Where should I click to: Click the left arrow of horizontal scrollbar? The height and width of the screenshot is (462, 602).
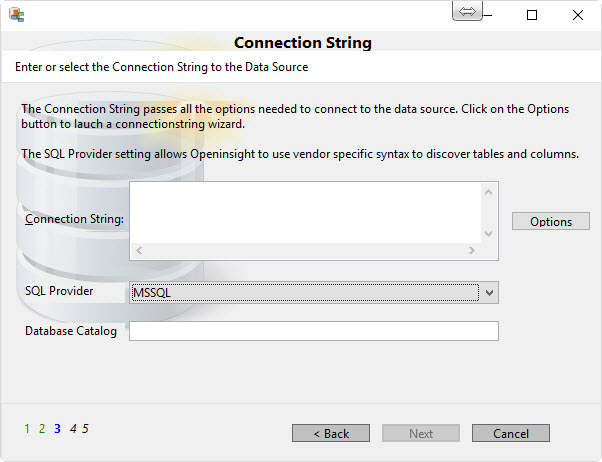[x=139, y=250]
